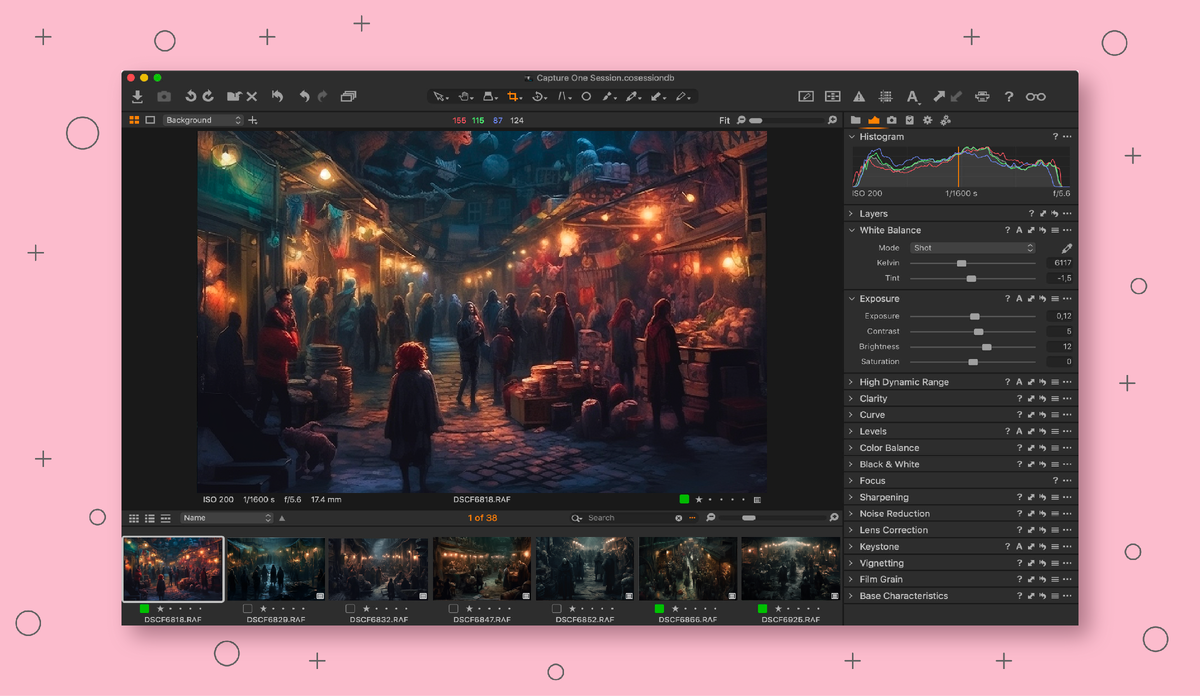Click the Import images icon

(x=137, y=97)
